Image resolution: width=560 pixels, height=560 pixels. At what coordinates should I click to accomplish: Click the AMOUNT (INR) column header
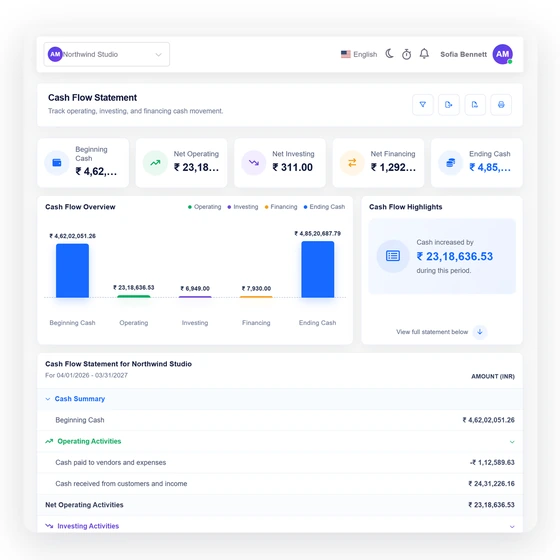pyautogui.click(x=493, y=376)
